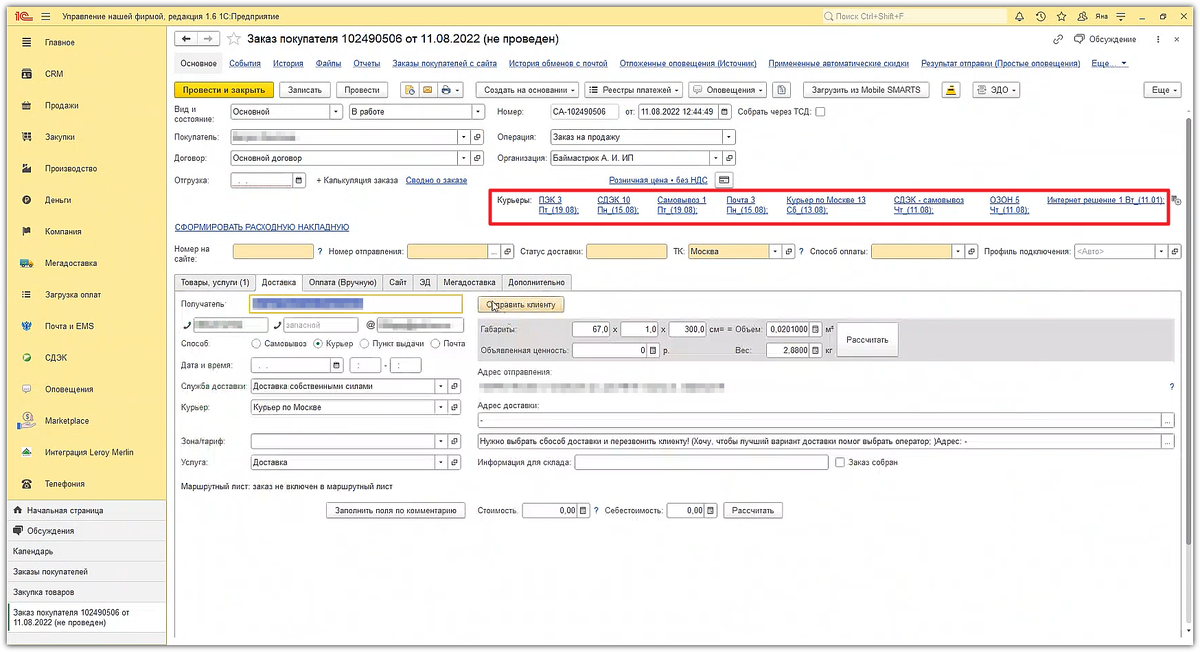1200x652 pixels.
Task: Click calculator icon in Объявленная ценность field
Action: click(x=653, y=351)
